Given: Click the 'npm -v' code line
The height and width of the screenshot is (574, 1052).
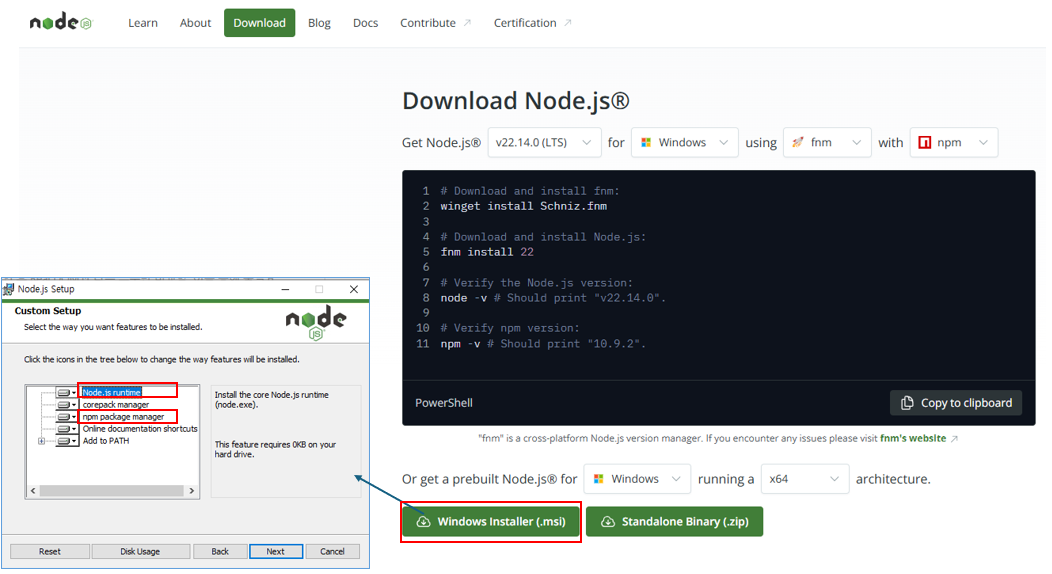Looking at the screenshot, I should click(543, 343).
